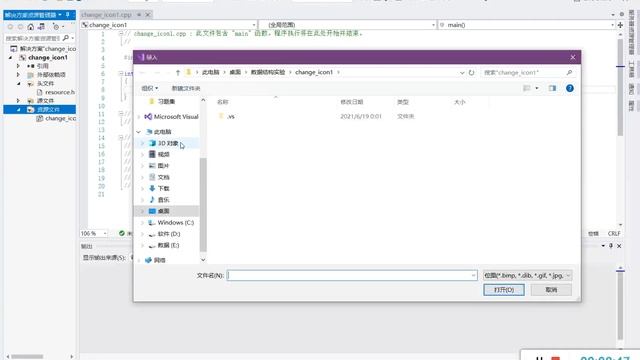Open the help button in the import dialog
The image size is (640, 360).
point(570,88)
